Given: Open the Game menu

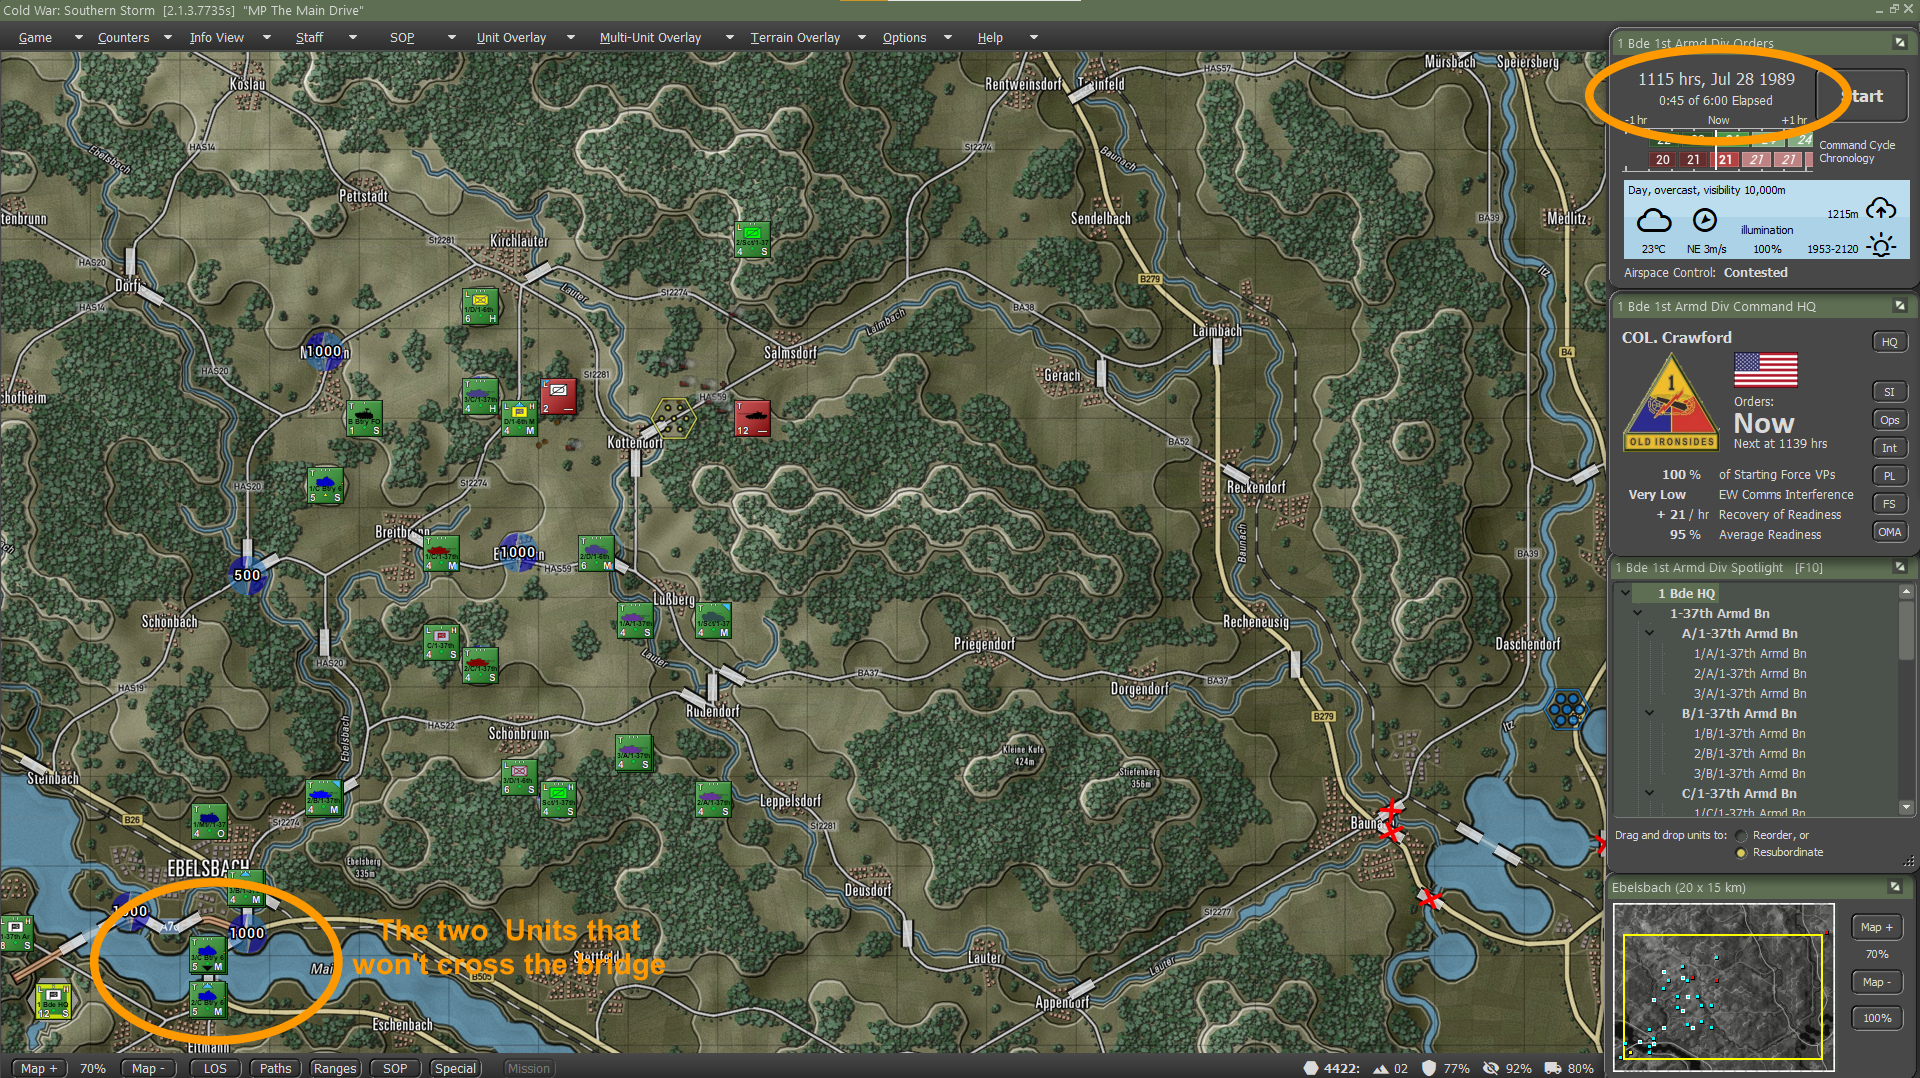Looking at the screenshot, I should click(x=35, y=37).
